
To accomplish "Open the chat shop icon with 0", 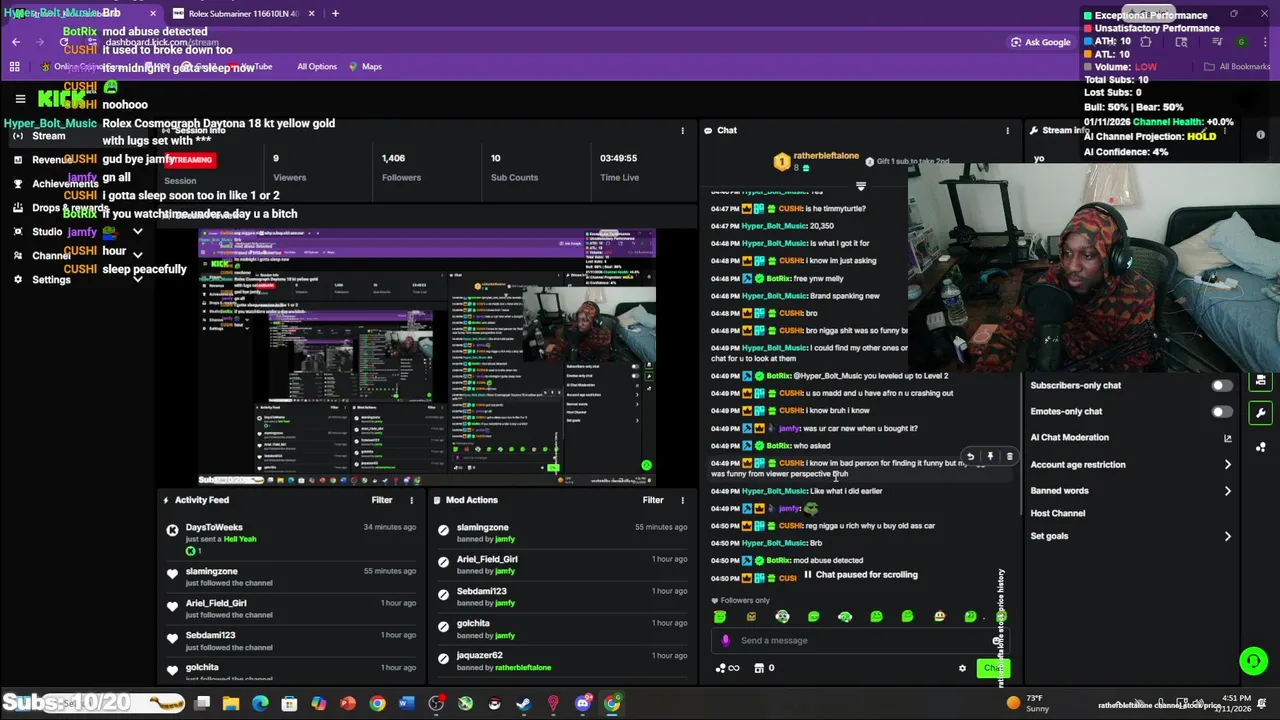I will pos(764,668).
